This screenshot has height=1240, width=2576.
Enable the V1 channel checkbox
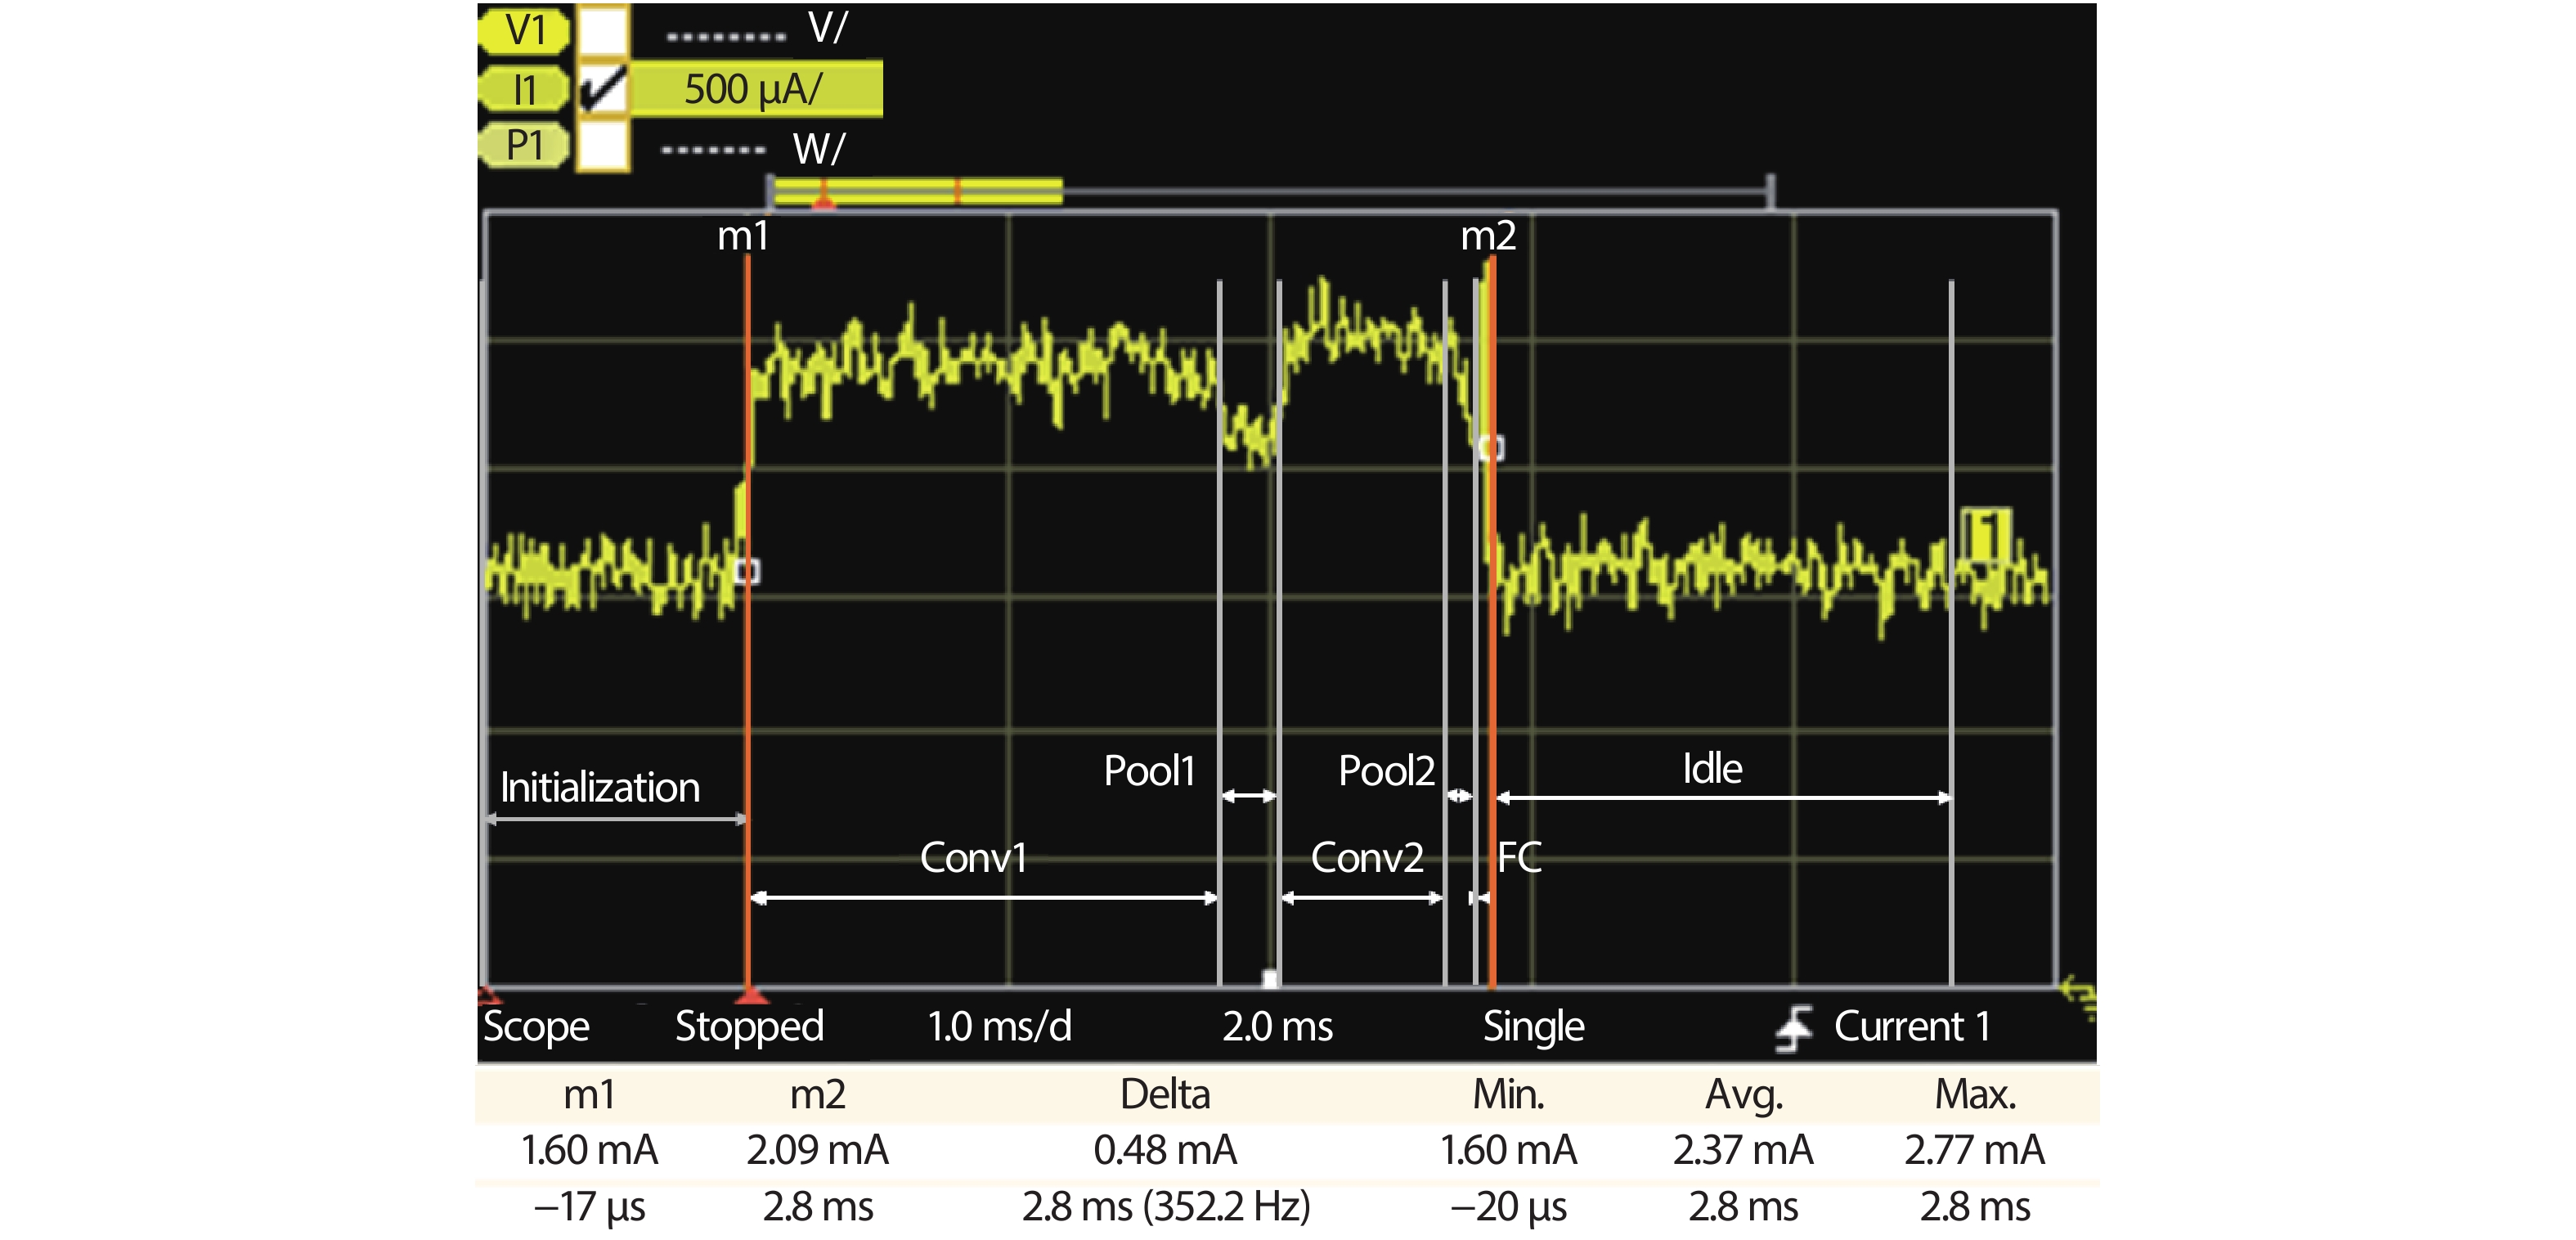click(x=602, y=30)
